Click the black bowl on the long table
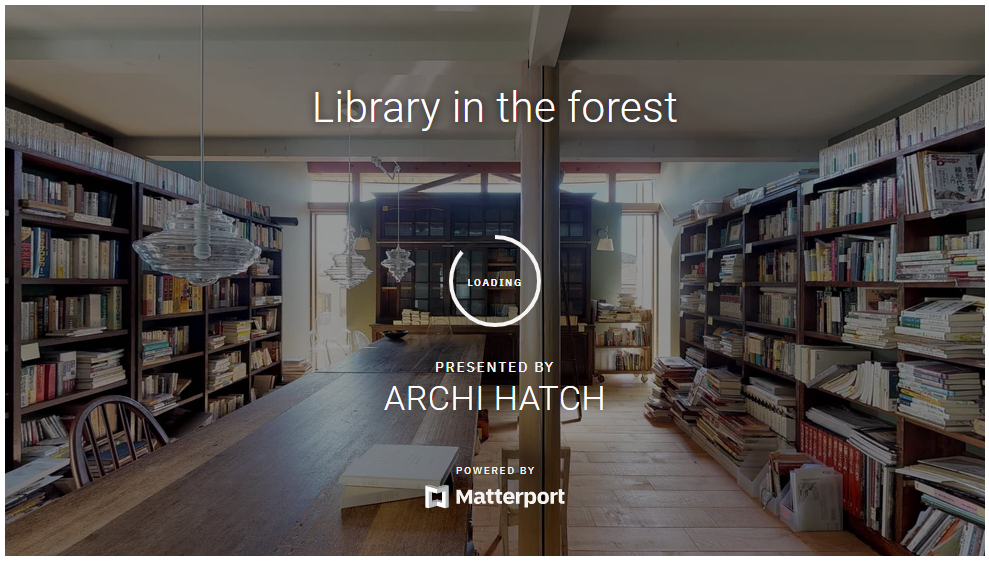 (395, 334)
